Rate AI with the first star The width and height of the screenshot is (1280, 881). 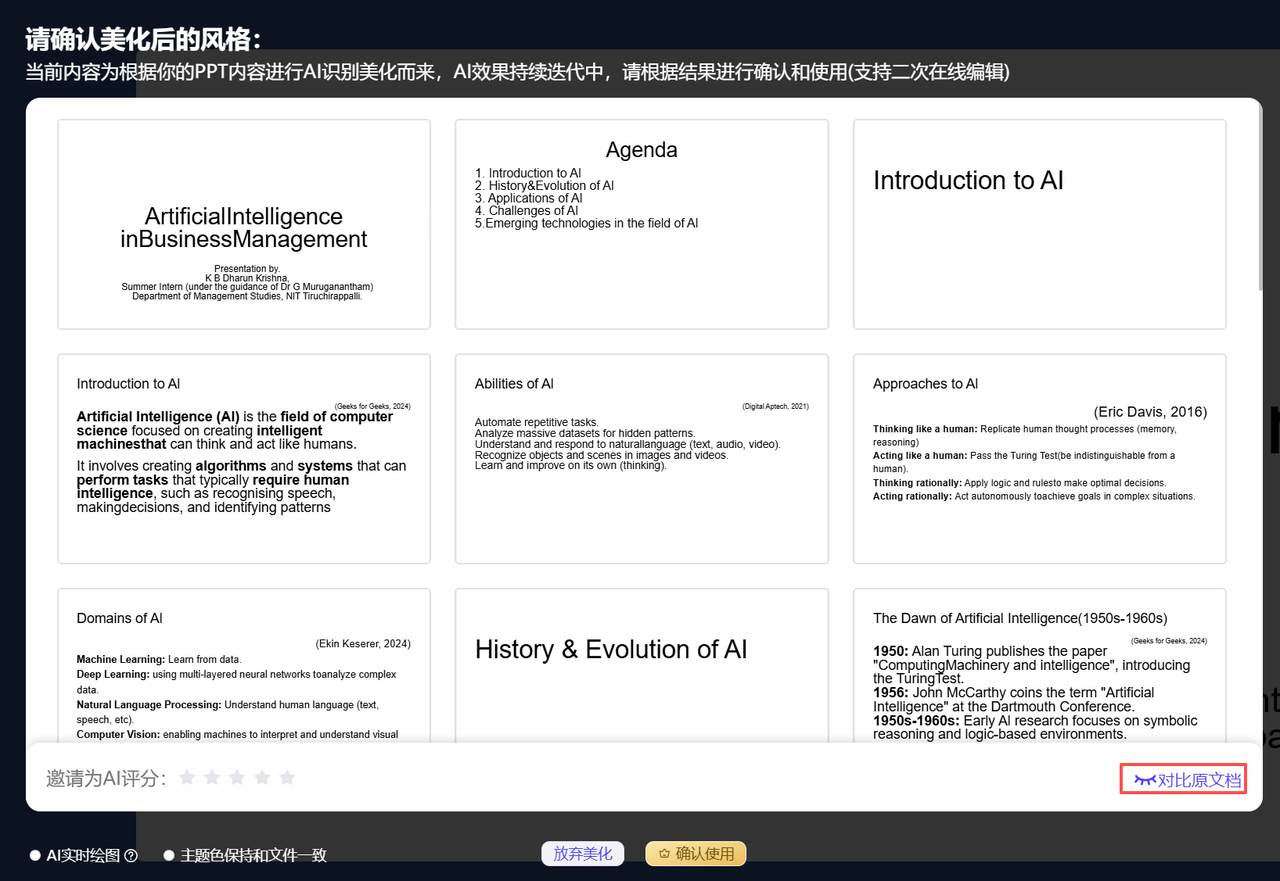187,777
